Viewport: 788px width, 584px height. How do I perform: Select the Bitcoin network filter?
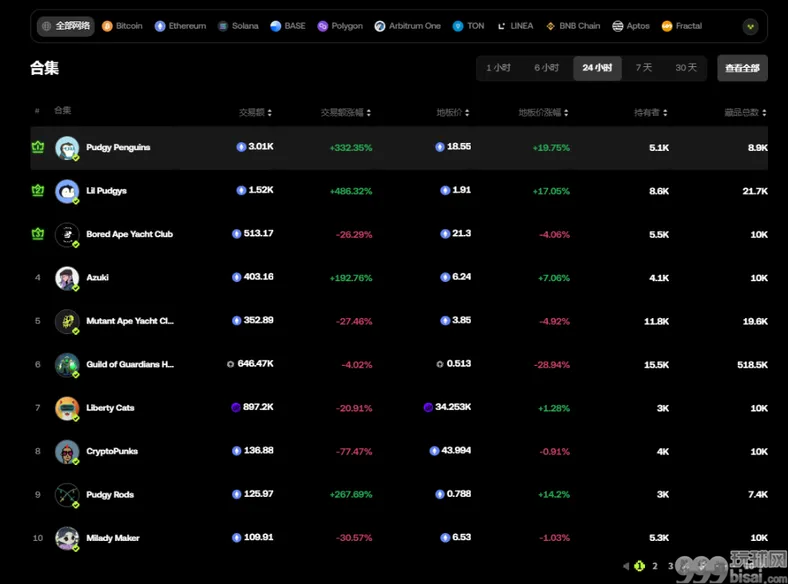tap(122, 26)
